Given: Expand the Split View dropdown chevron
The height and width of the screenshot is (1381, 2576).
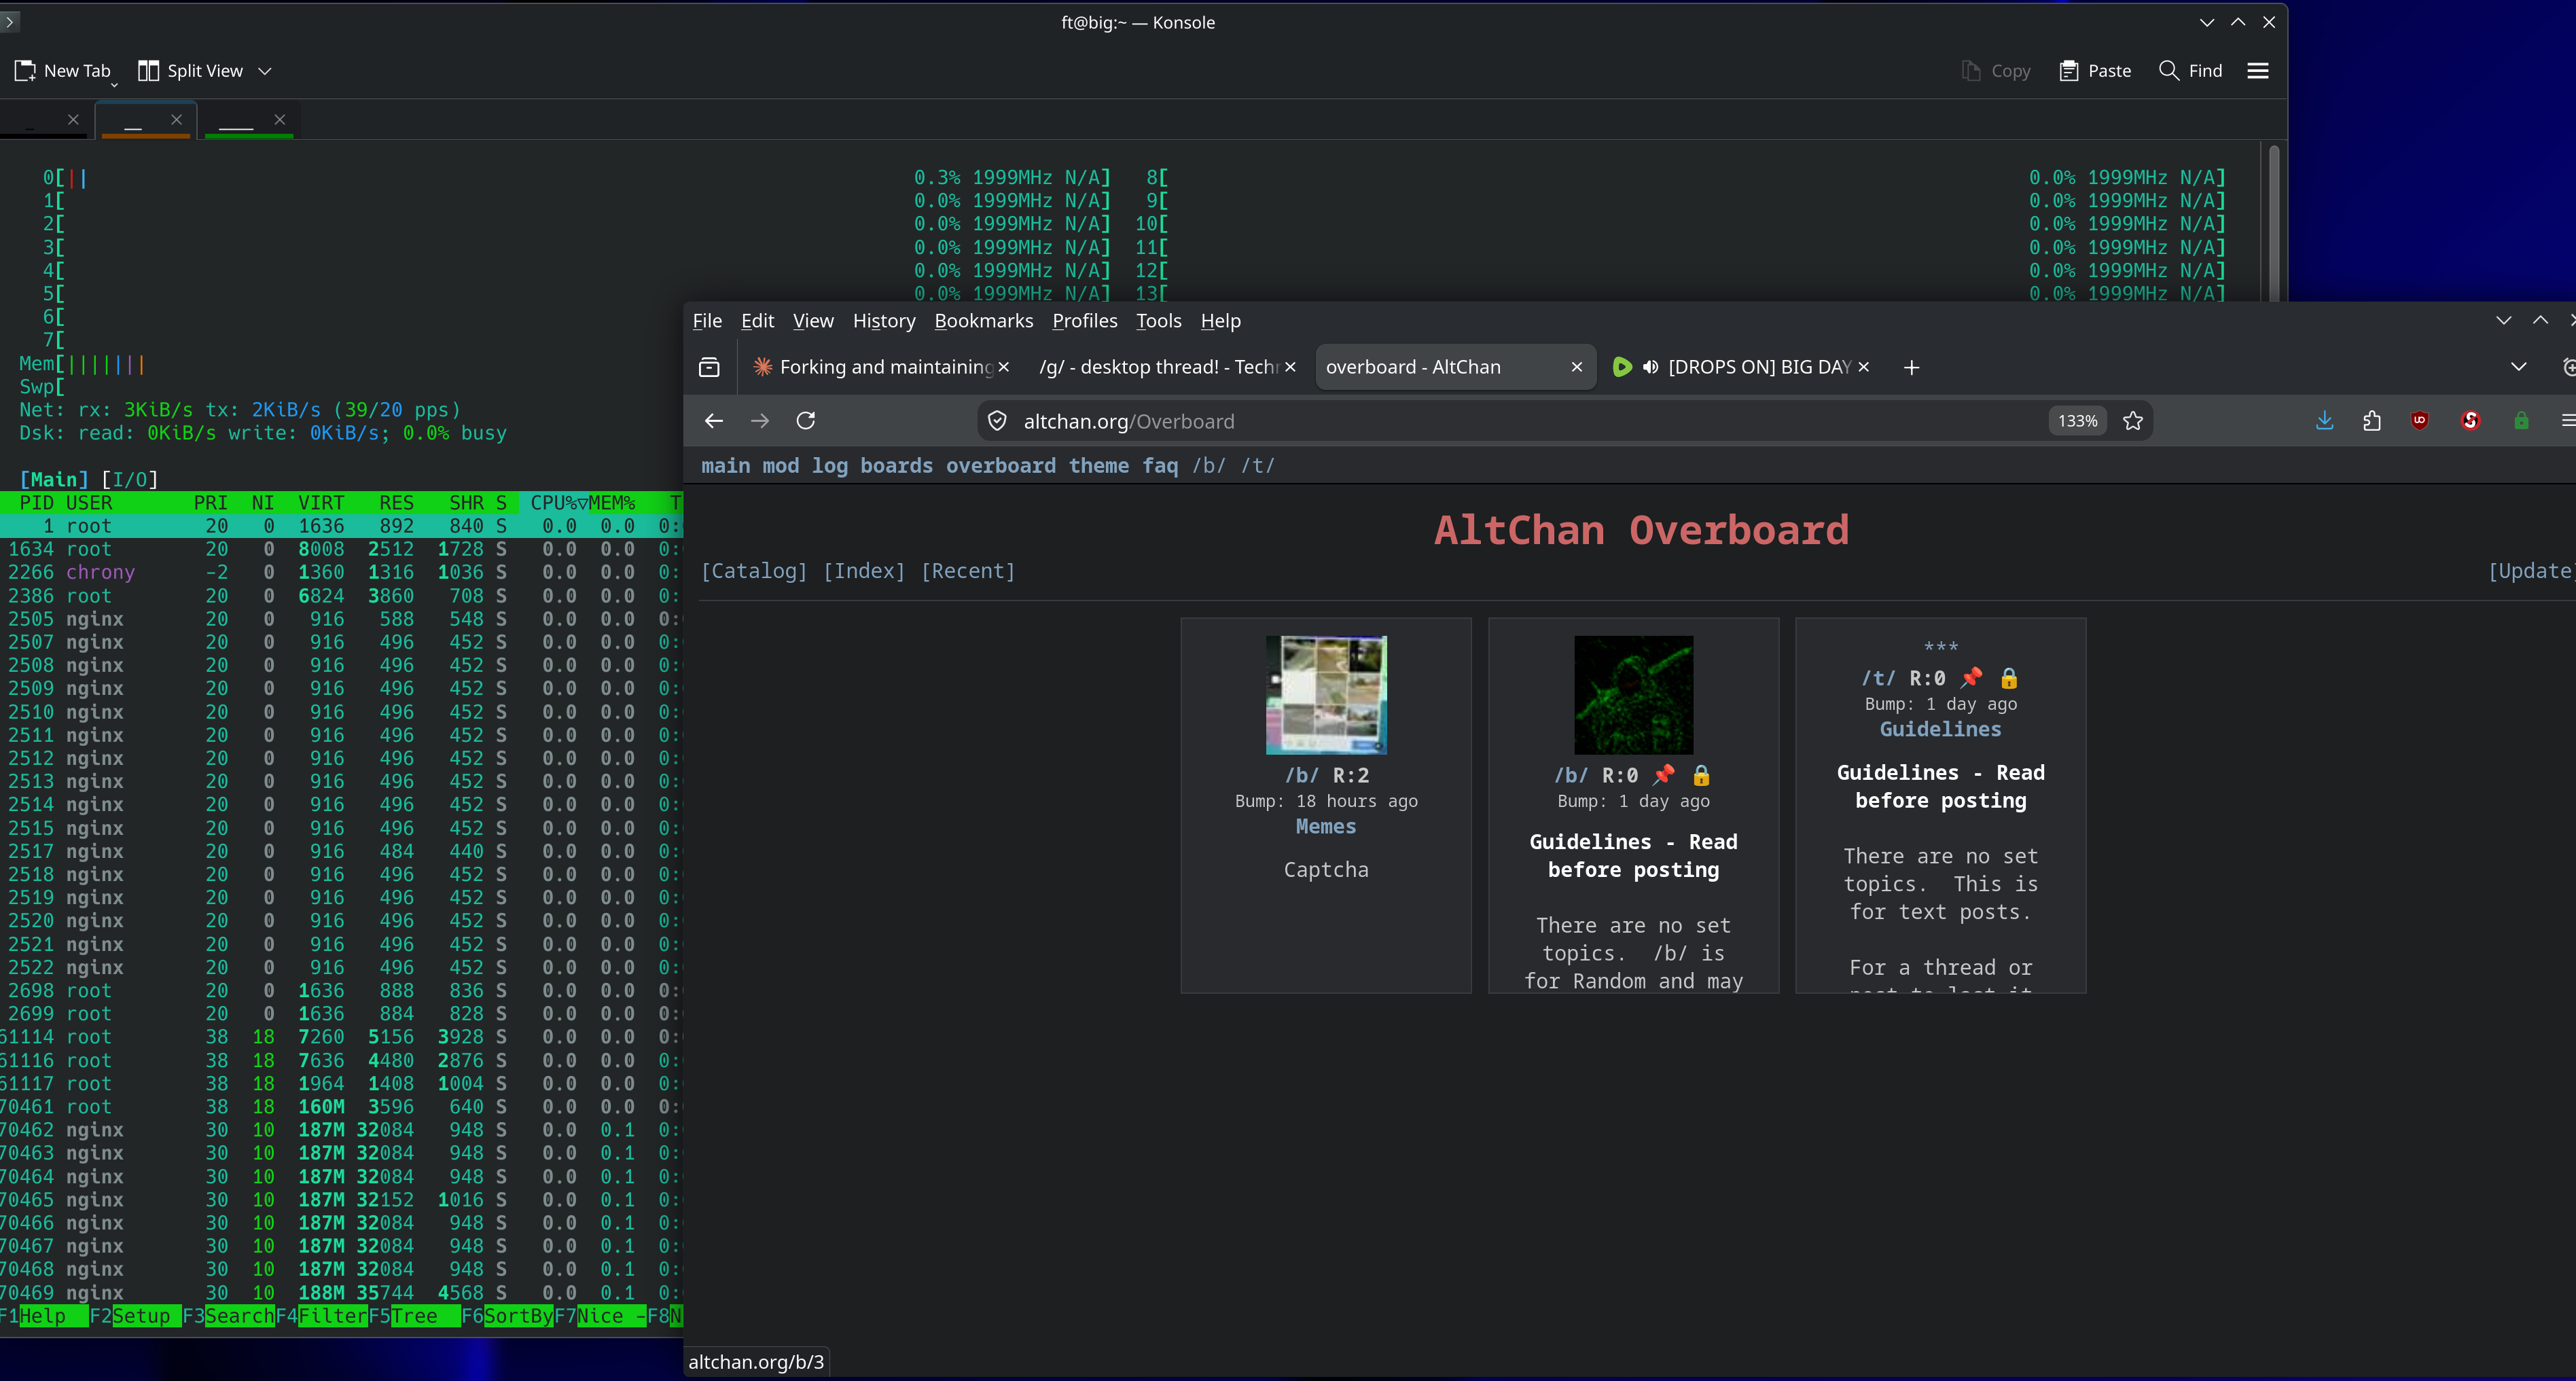Looking at the screenshot, I should tap(265, 71).
